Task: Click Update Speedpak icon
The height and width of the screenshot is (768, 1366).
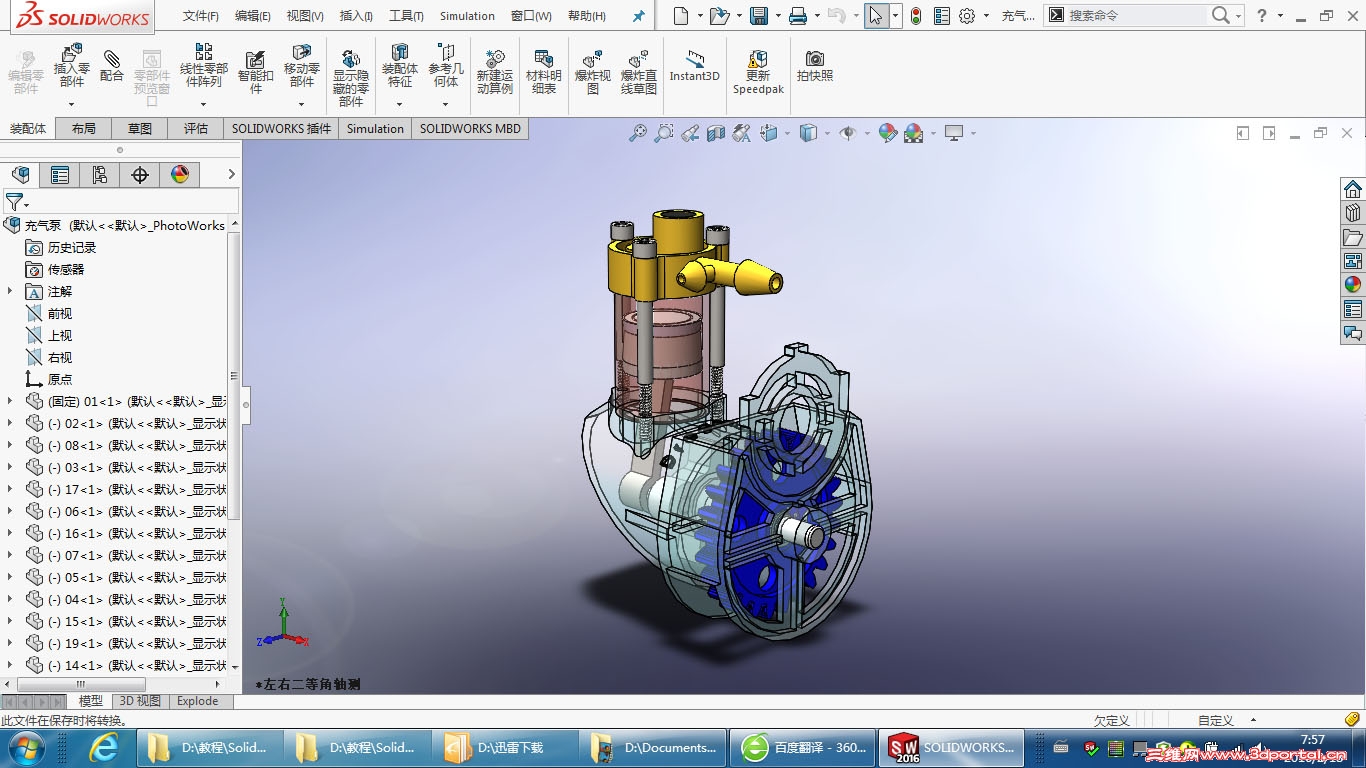Action: point(758,72)
